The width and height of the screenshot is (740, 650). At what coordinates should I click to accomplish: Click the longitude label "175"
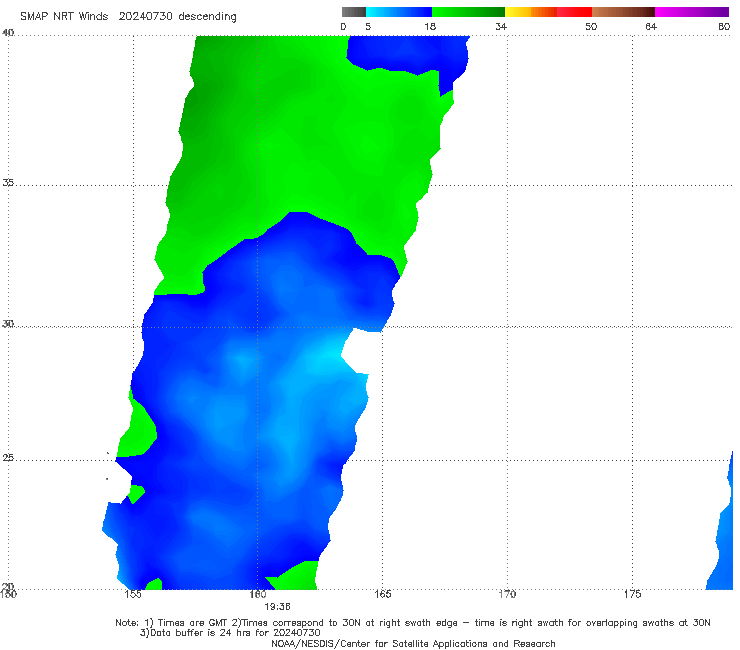[x=632, y=594]
